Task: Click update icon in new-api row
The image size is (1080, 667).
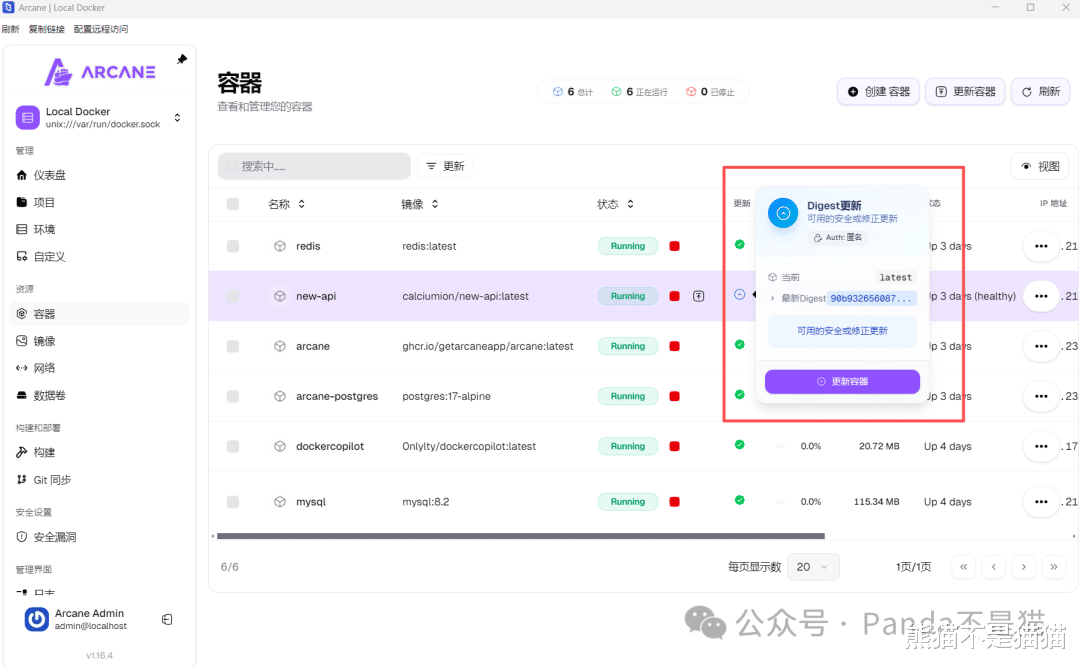Action: pos(698,296)
